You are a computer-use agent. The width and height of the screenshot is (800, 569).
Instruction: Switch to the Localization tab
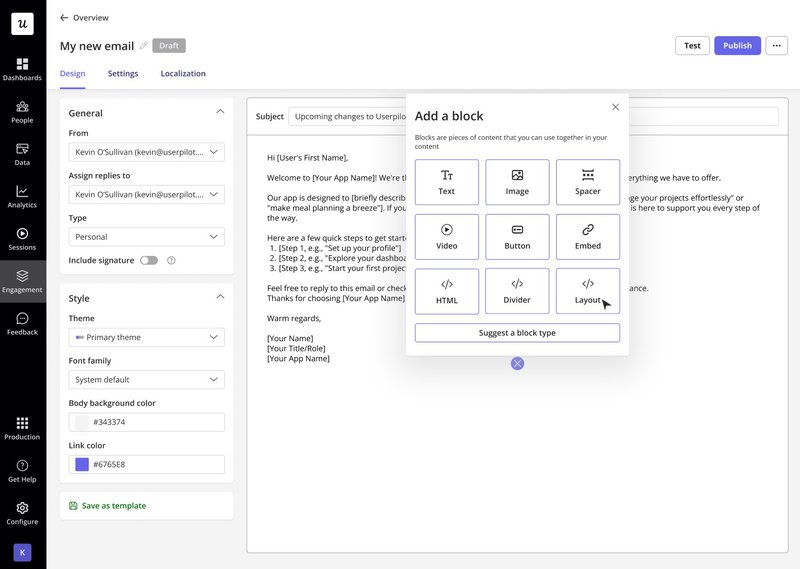coord(183,73)
